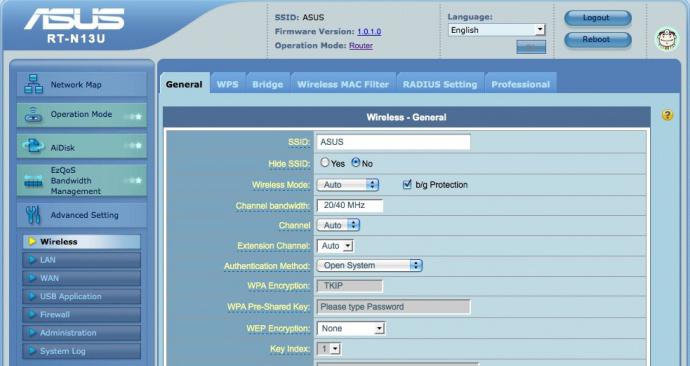
Task: Switch to the Professional tab
Action: point(521,84)
